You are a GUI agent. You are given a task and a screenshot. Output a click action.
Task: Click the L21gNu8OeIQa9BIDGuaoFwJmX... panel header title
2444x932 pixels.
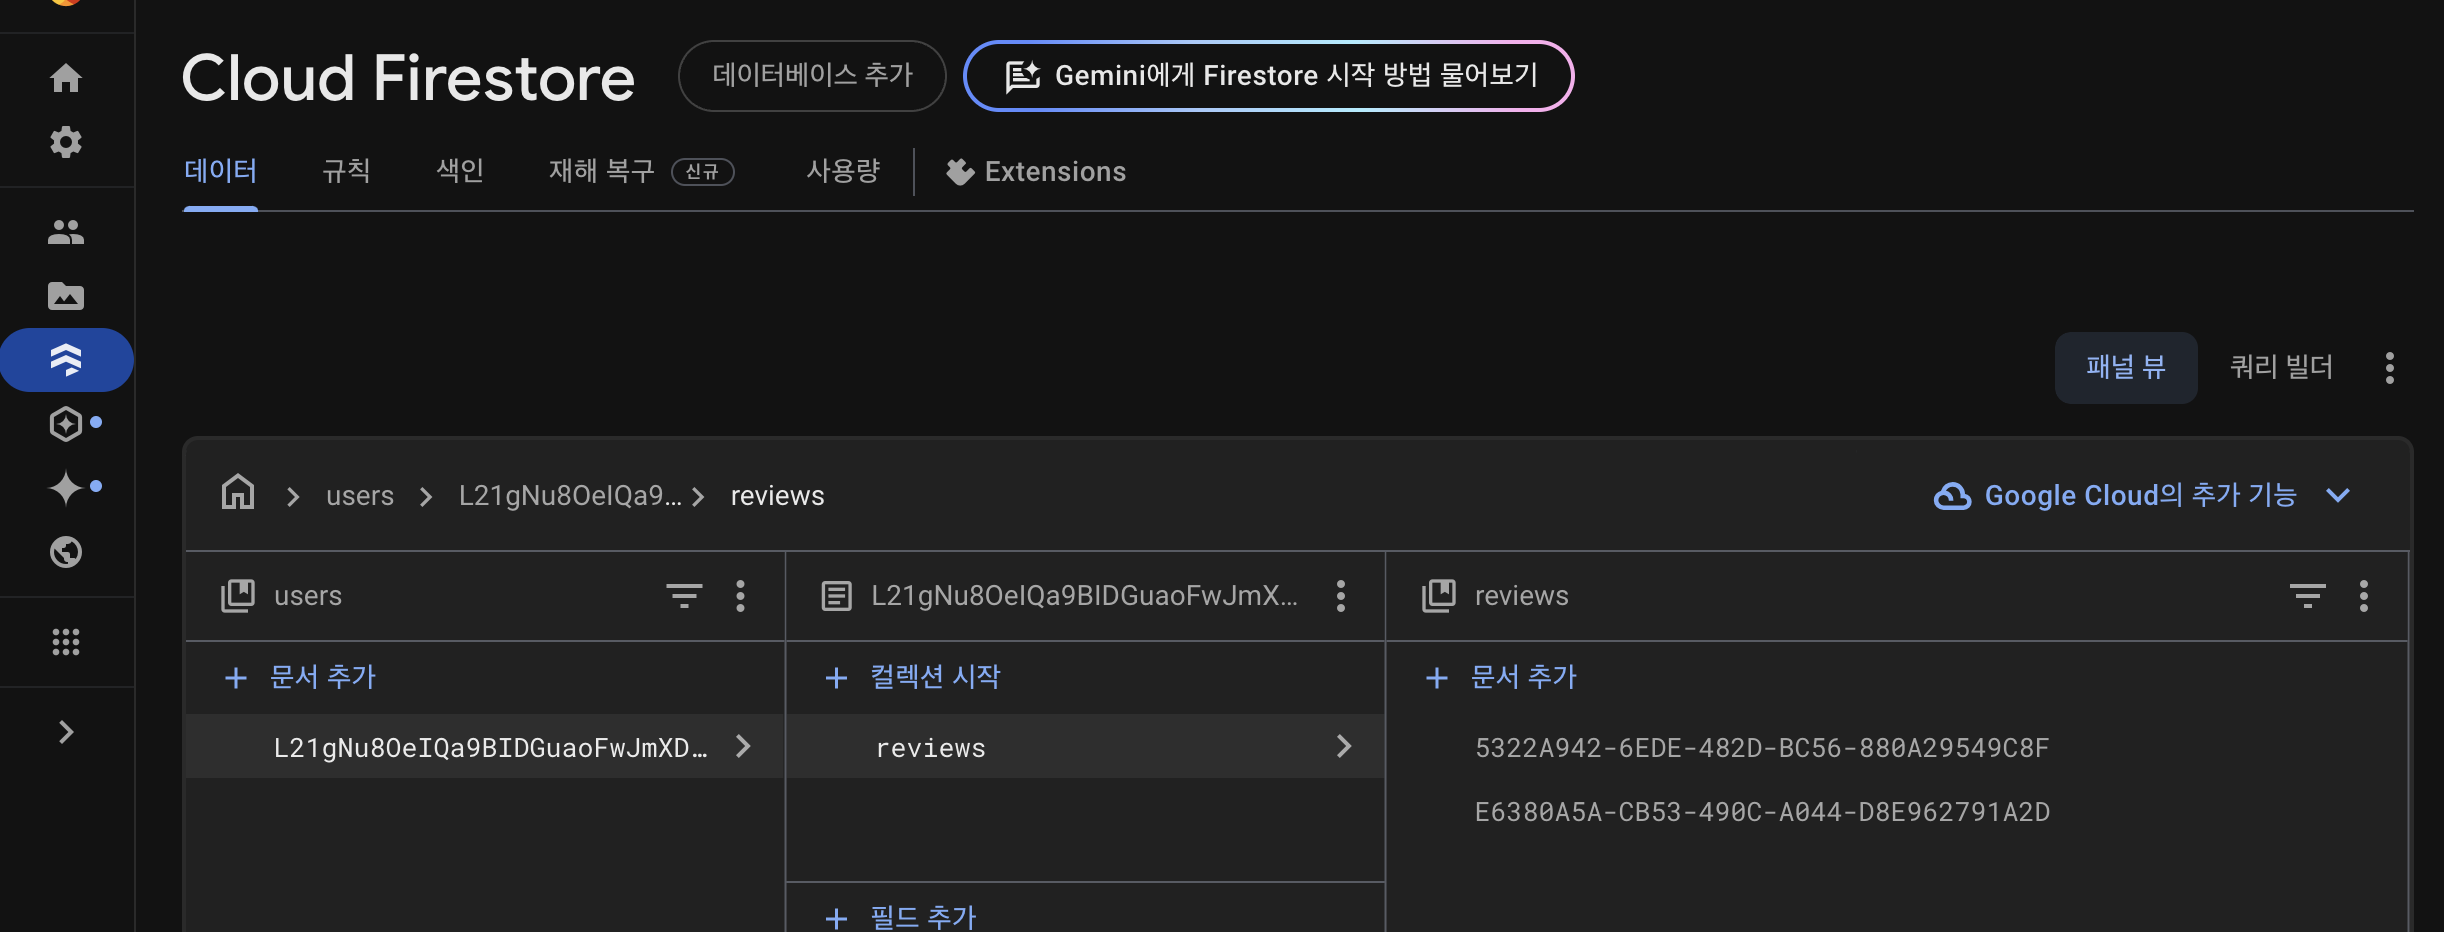click(x=1084, y=596)
